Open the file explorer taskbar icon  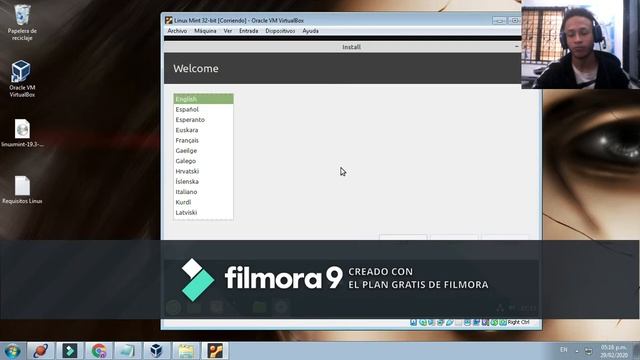186,351
